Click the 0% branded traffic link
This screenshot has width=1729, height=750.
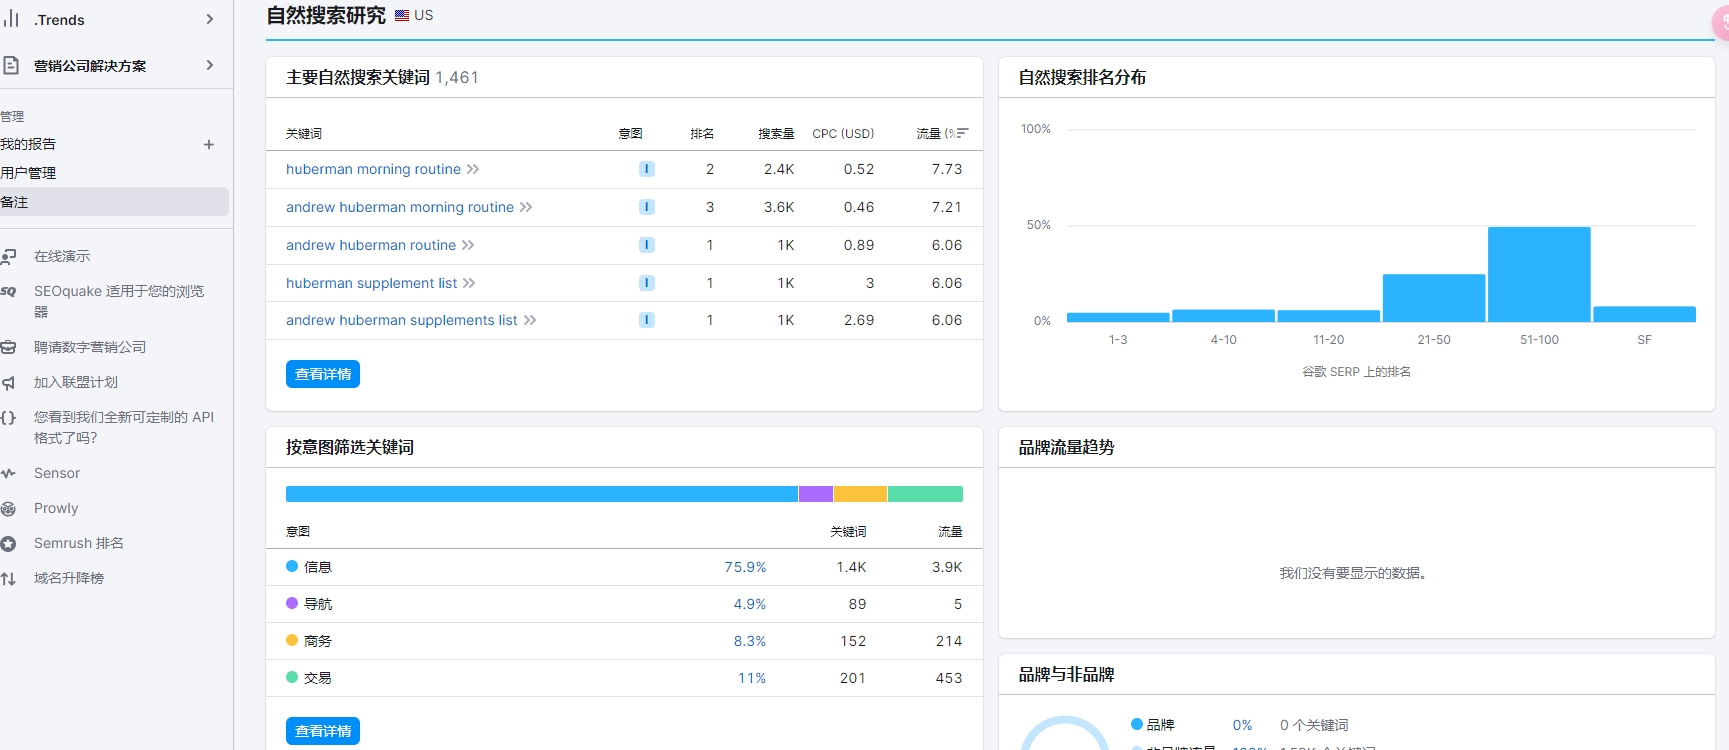pos(1242,725)
